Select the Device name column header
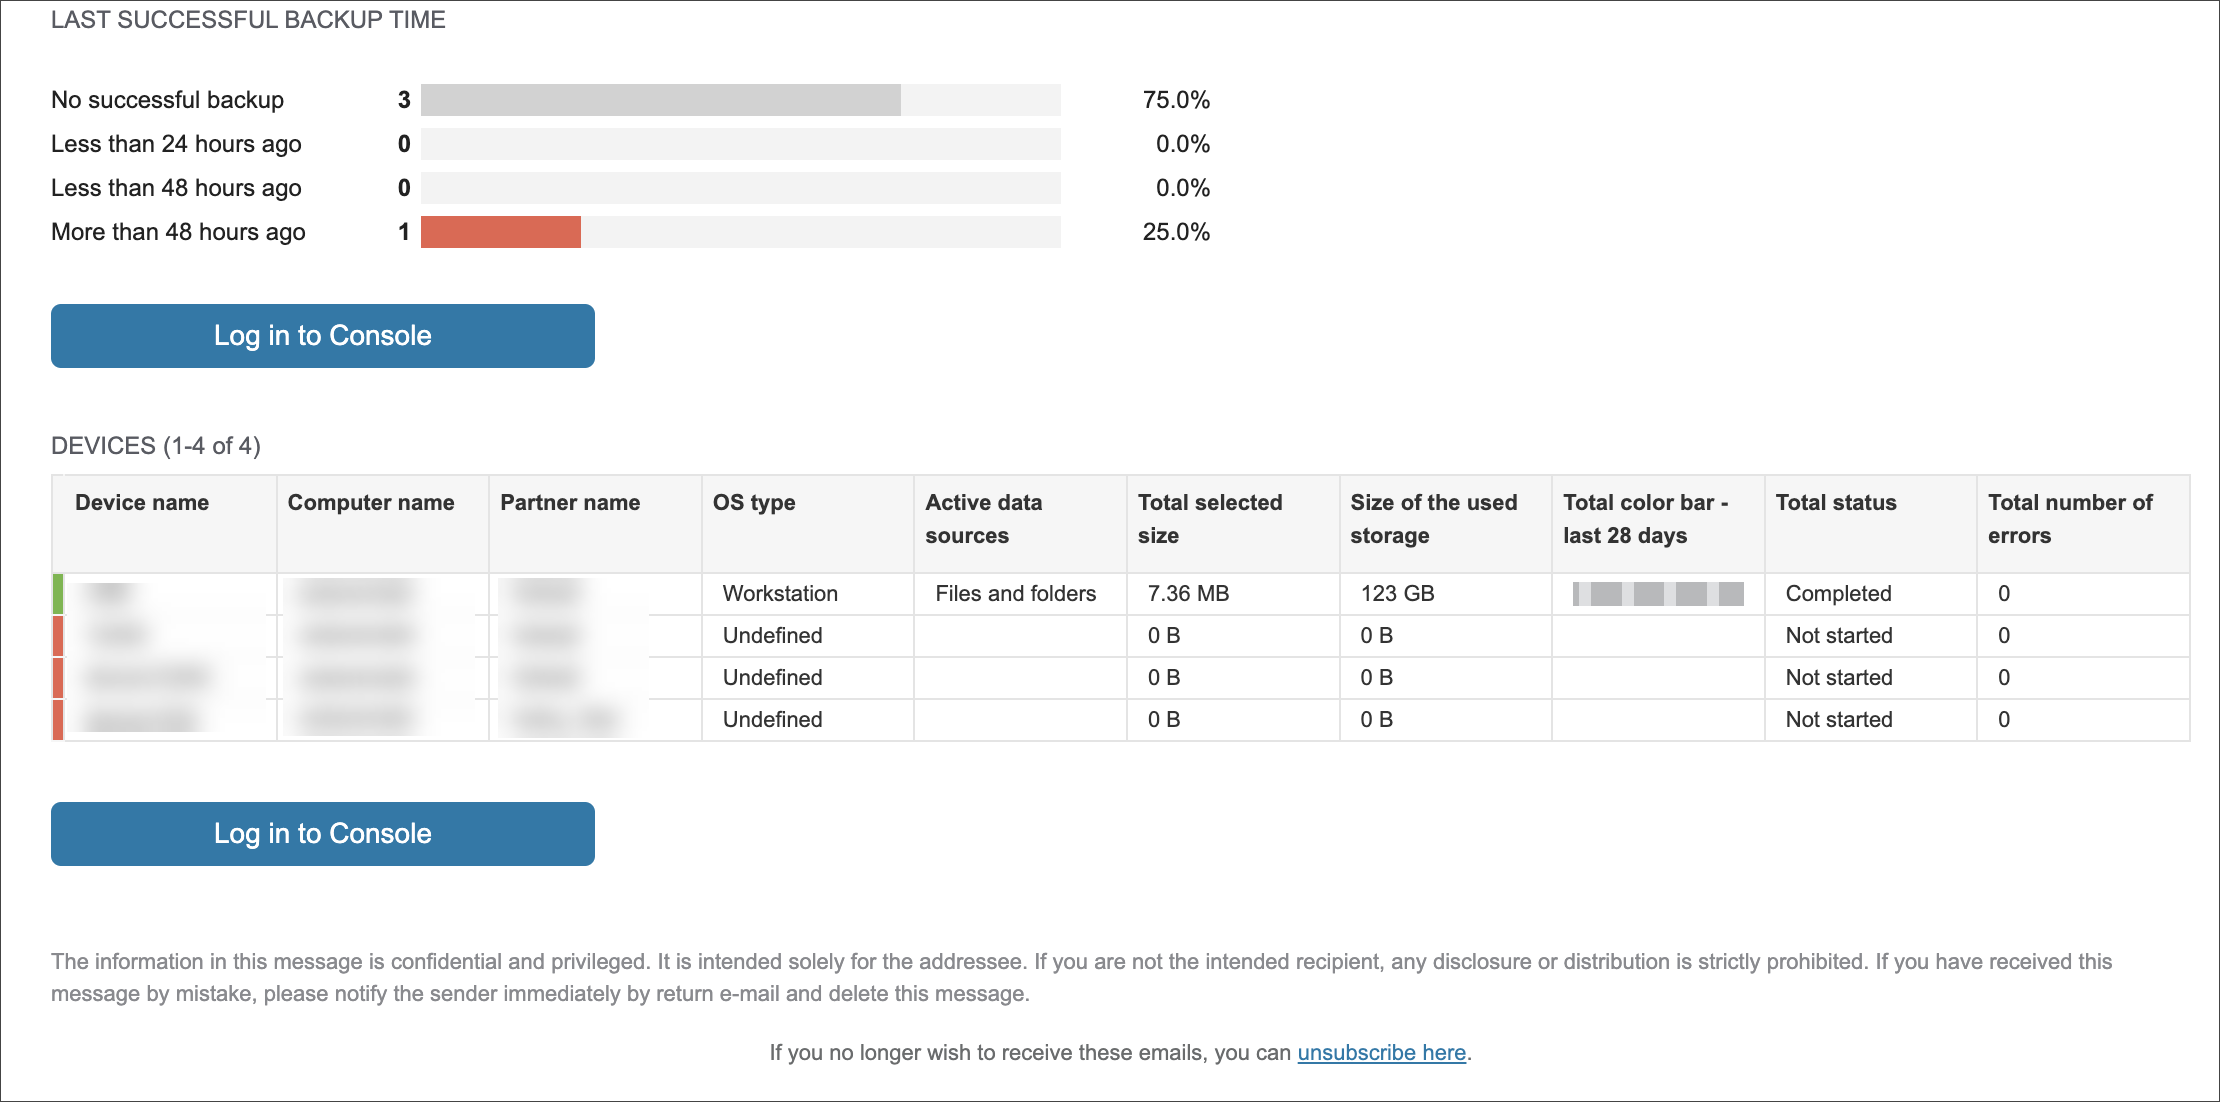Image resolution: width=2220 pixels, height=1102 pixels. point(142,503)
